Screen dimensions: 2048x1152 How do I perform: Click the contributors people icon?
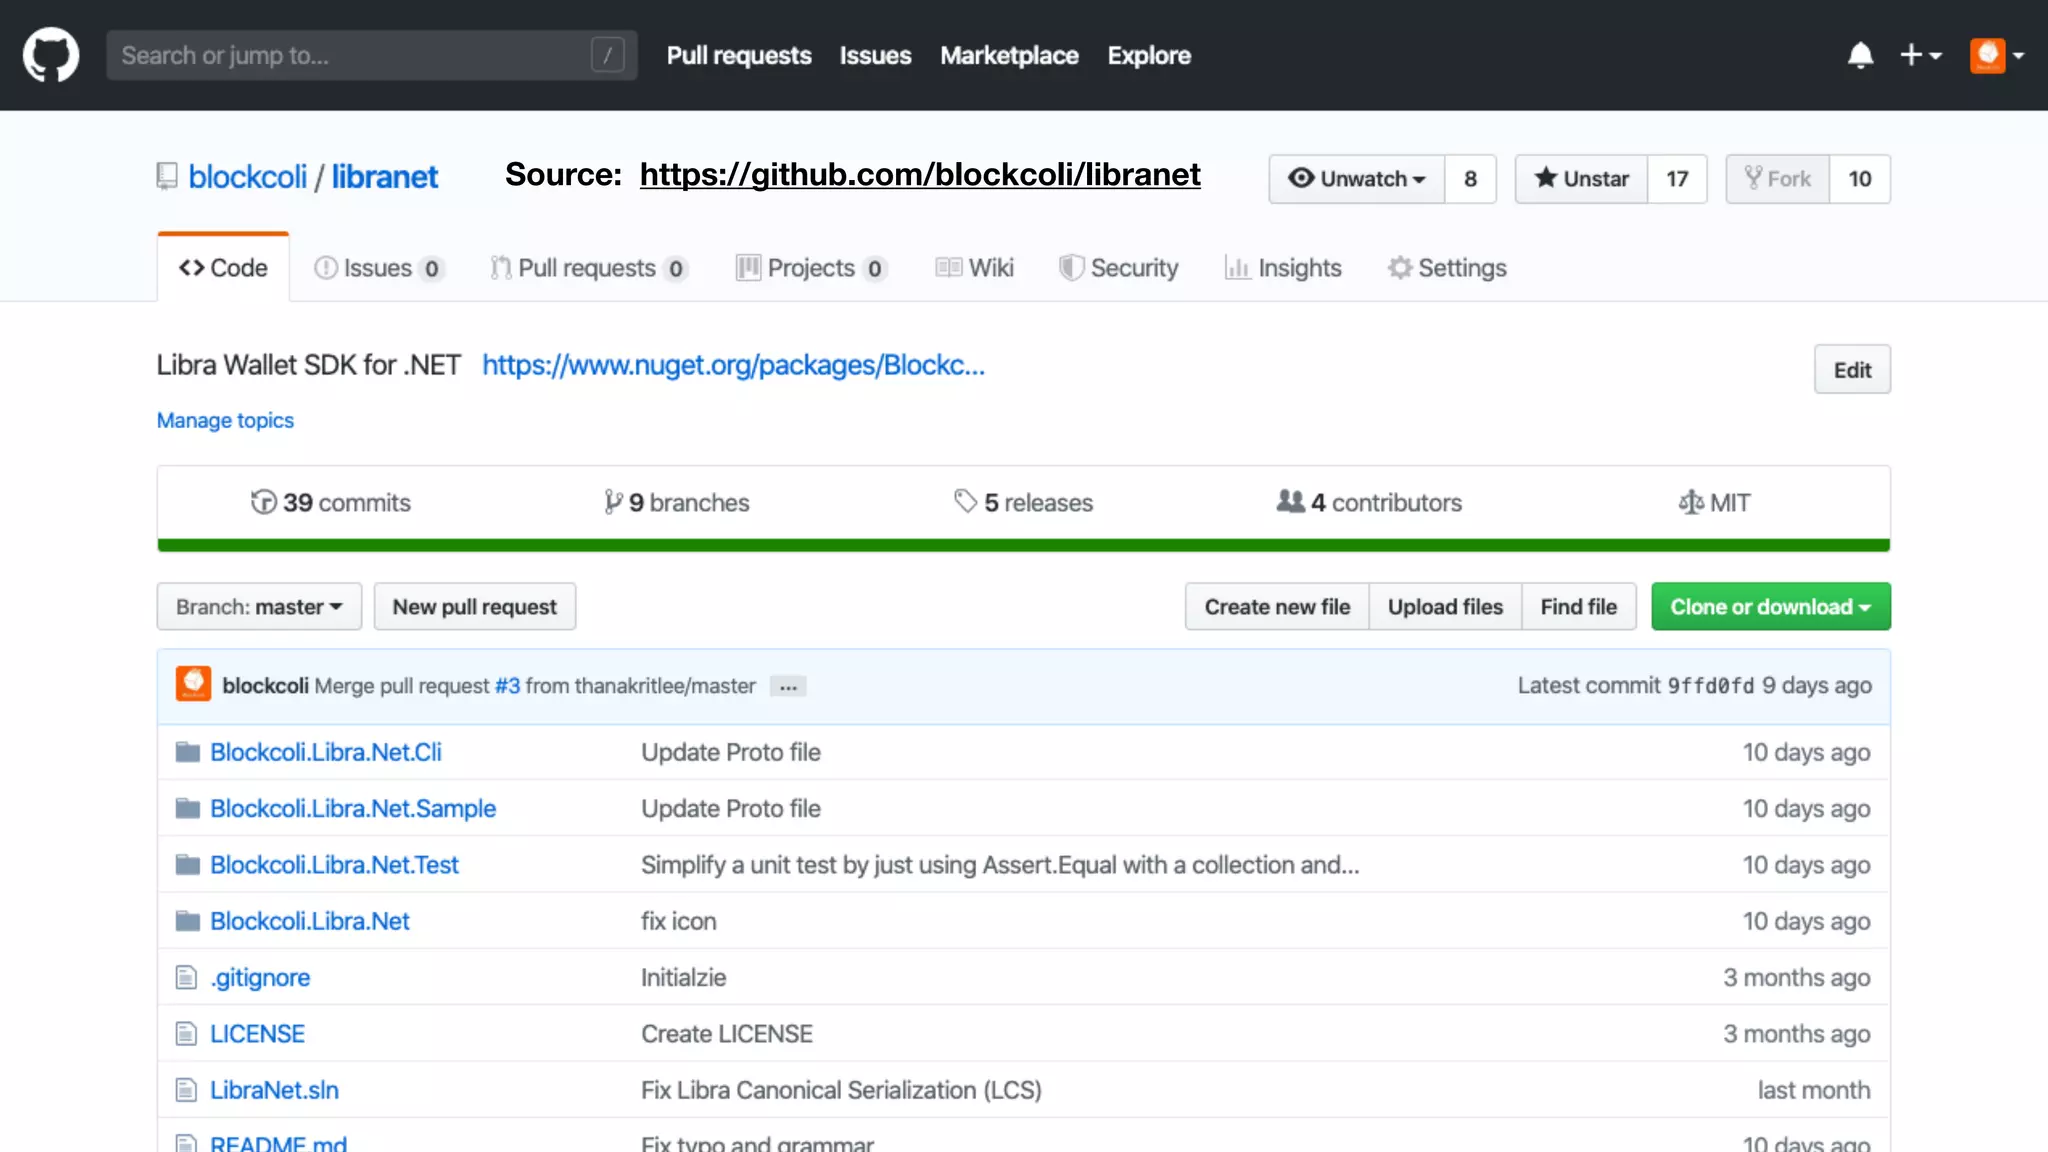1290,502
